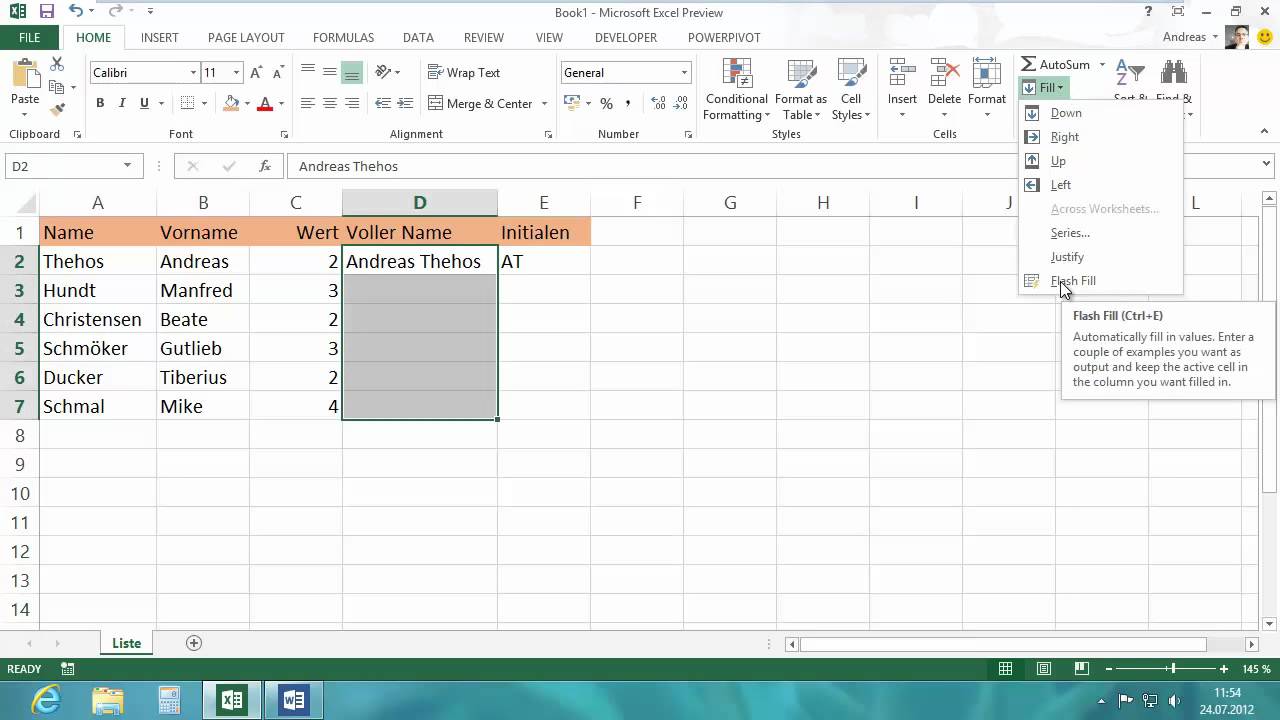The width and height of the screenshot is (1280, 720).
Task: Click the Increase Font Size icon
Action: point(256,73)
